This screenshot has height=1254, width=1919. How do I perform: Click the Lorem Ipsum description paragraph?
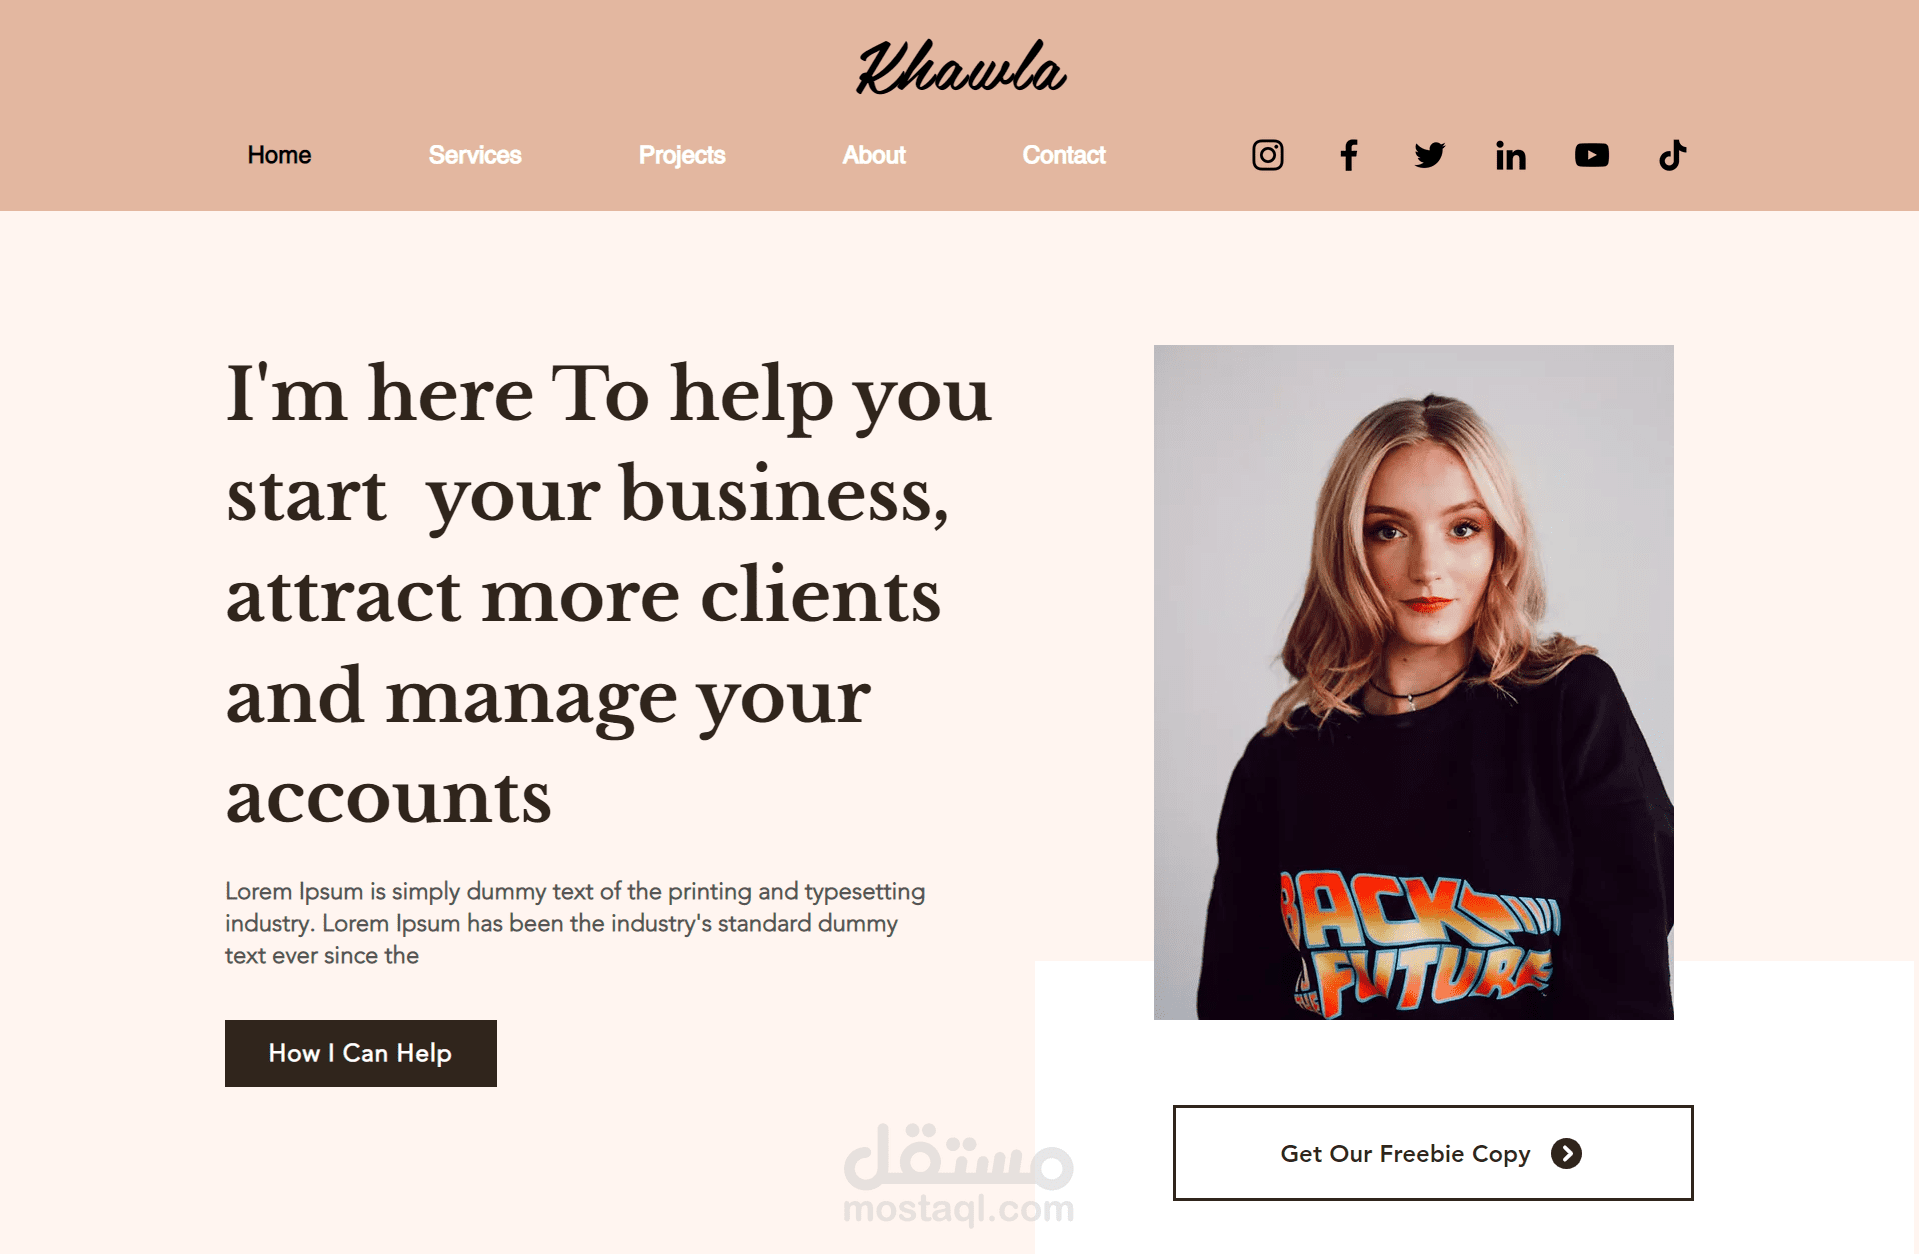(x=575, y=923)
